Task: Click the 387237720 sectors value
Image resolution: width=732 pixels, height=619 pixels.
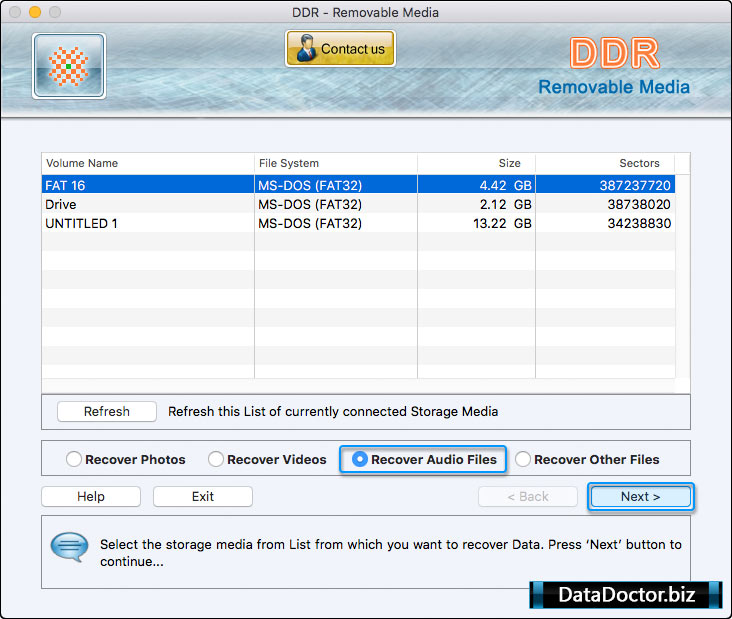Action: [x=635, y=185]
